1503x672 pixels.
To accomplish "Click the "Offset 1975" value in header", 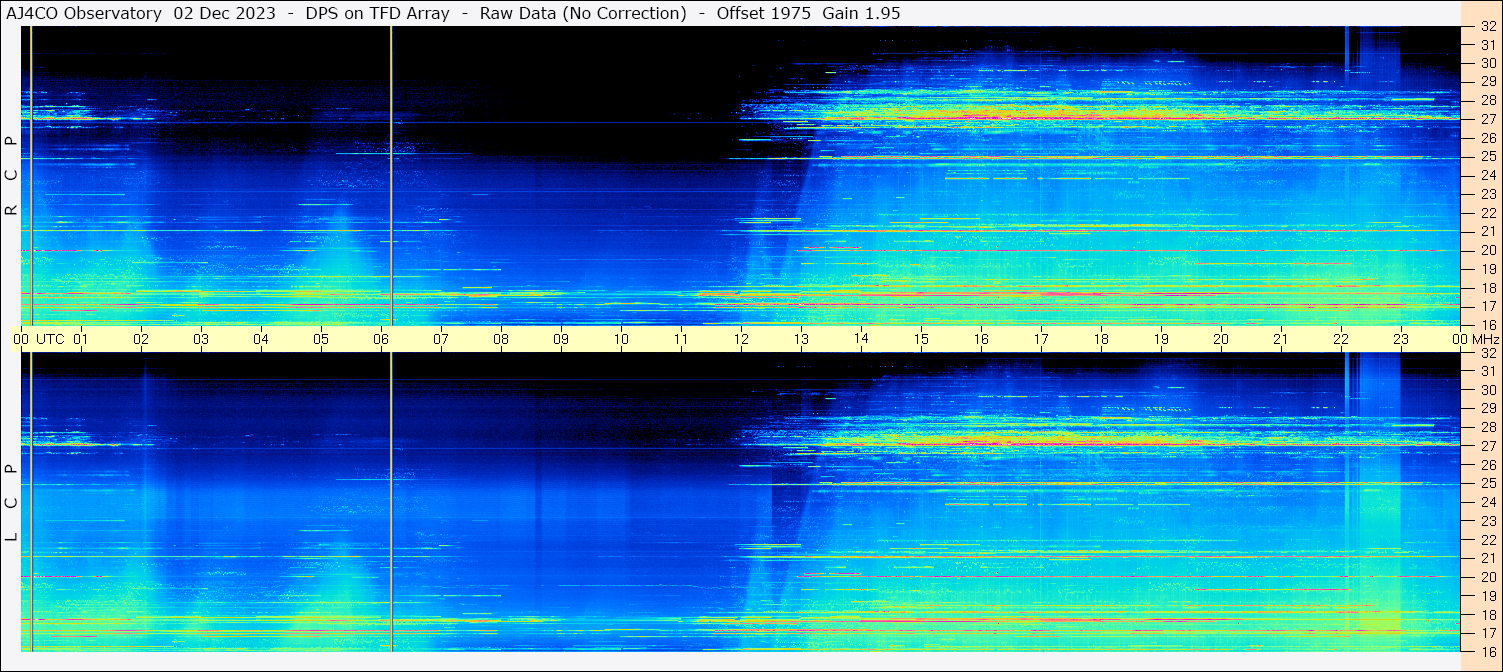I will 764,13.
